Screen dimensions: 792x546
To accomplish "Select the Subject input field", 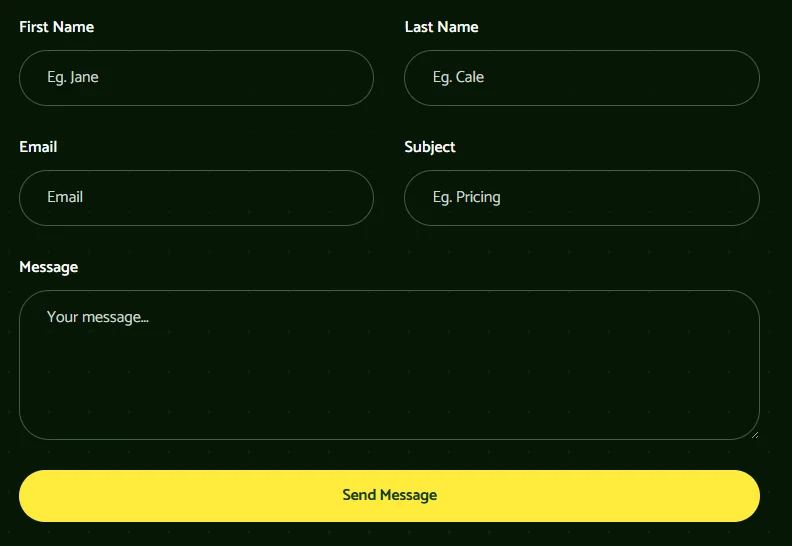I will 582,198.
